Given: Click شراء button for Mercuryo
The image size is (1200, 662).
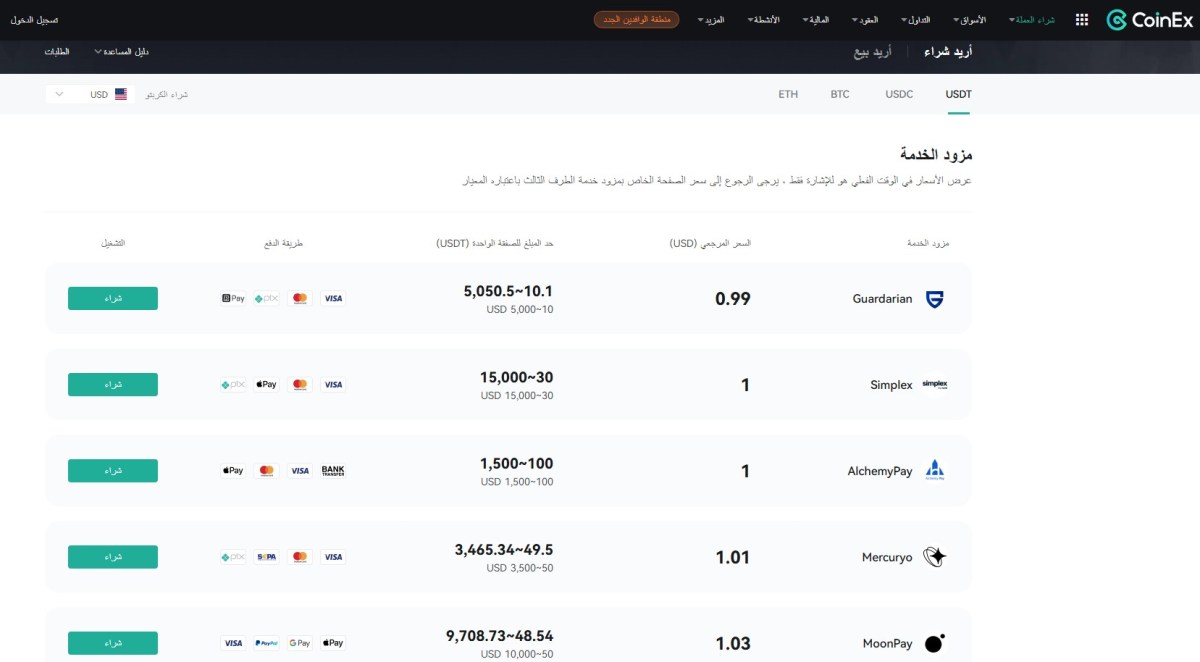Looking at the screenshot, I should coord(113,557).
